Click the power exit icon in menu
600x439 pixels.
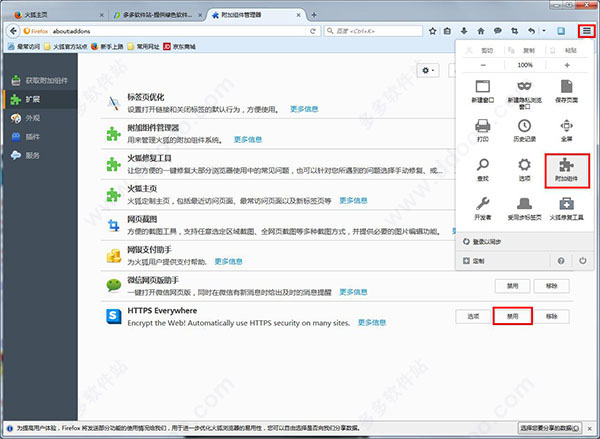pyautogui.click(x=582, y=261)
